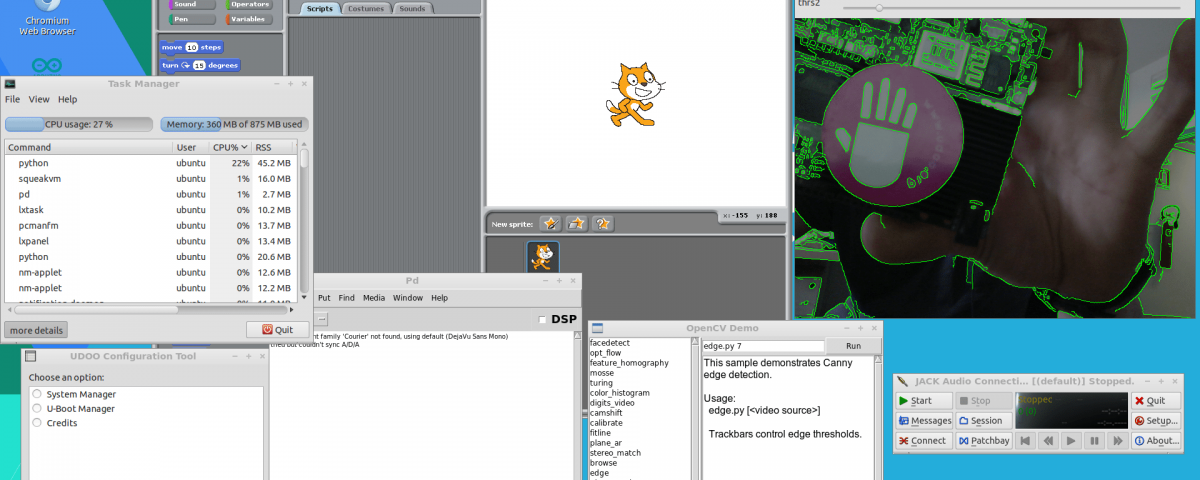Select the Variables blocks category
This screenshot has width=1200, height=480.
[x=251, y=18]
